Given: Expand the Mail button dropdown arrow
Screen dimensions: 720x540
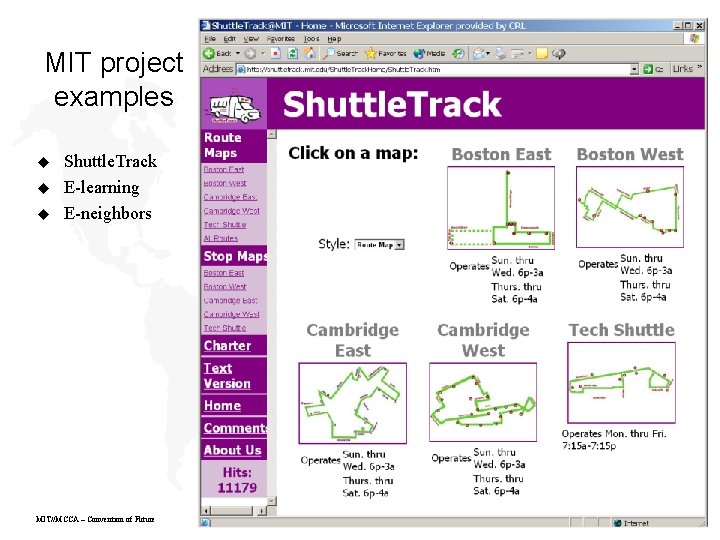Looking at the screenshot, I should point(488,54).
